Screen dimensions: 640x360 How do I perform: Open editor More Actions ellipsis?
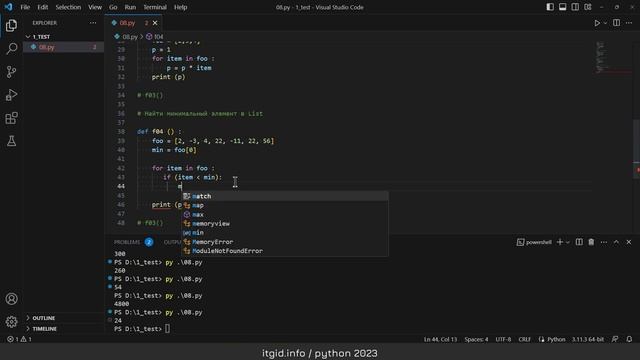tap(629, 23)
